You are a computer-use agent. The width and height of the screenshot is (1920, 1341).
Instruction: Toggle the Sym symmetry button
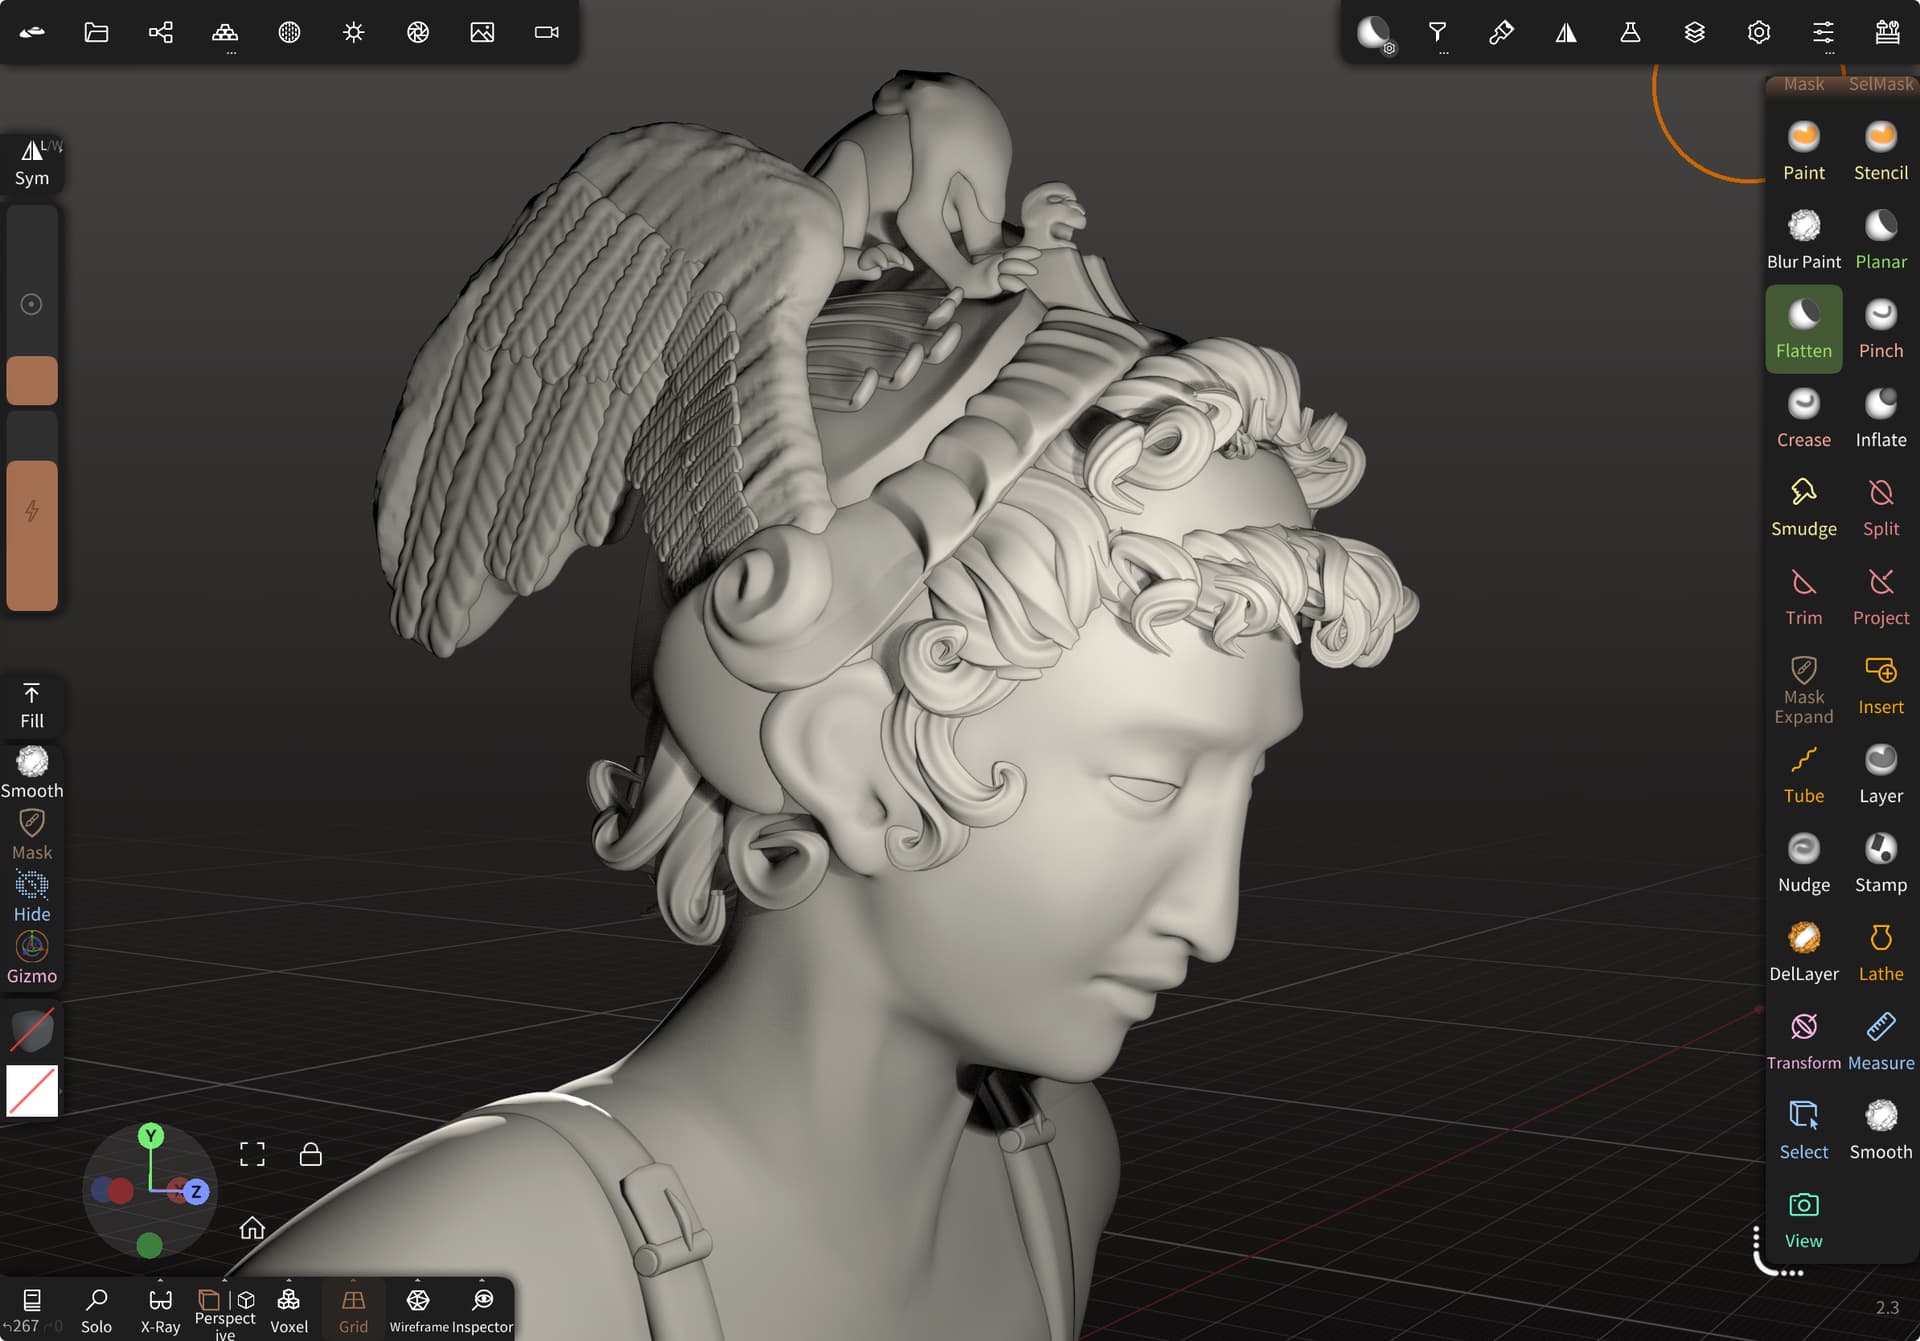point(32,163)
